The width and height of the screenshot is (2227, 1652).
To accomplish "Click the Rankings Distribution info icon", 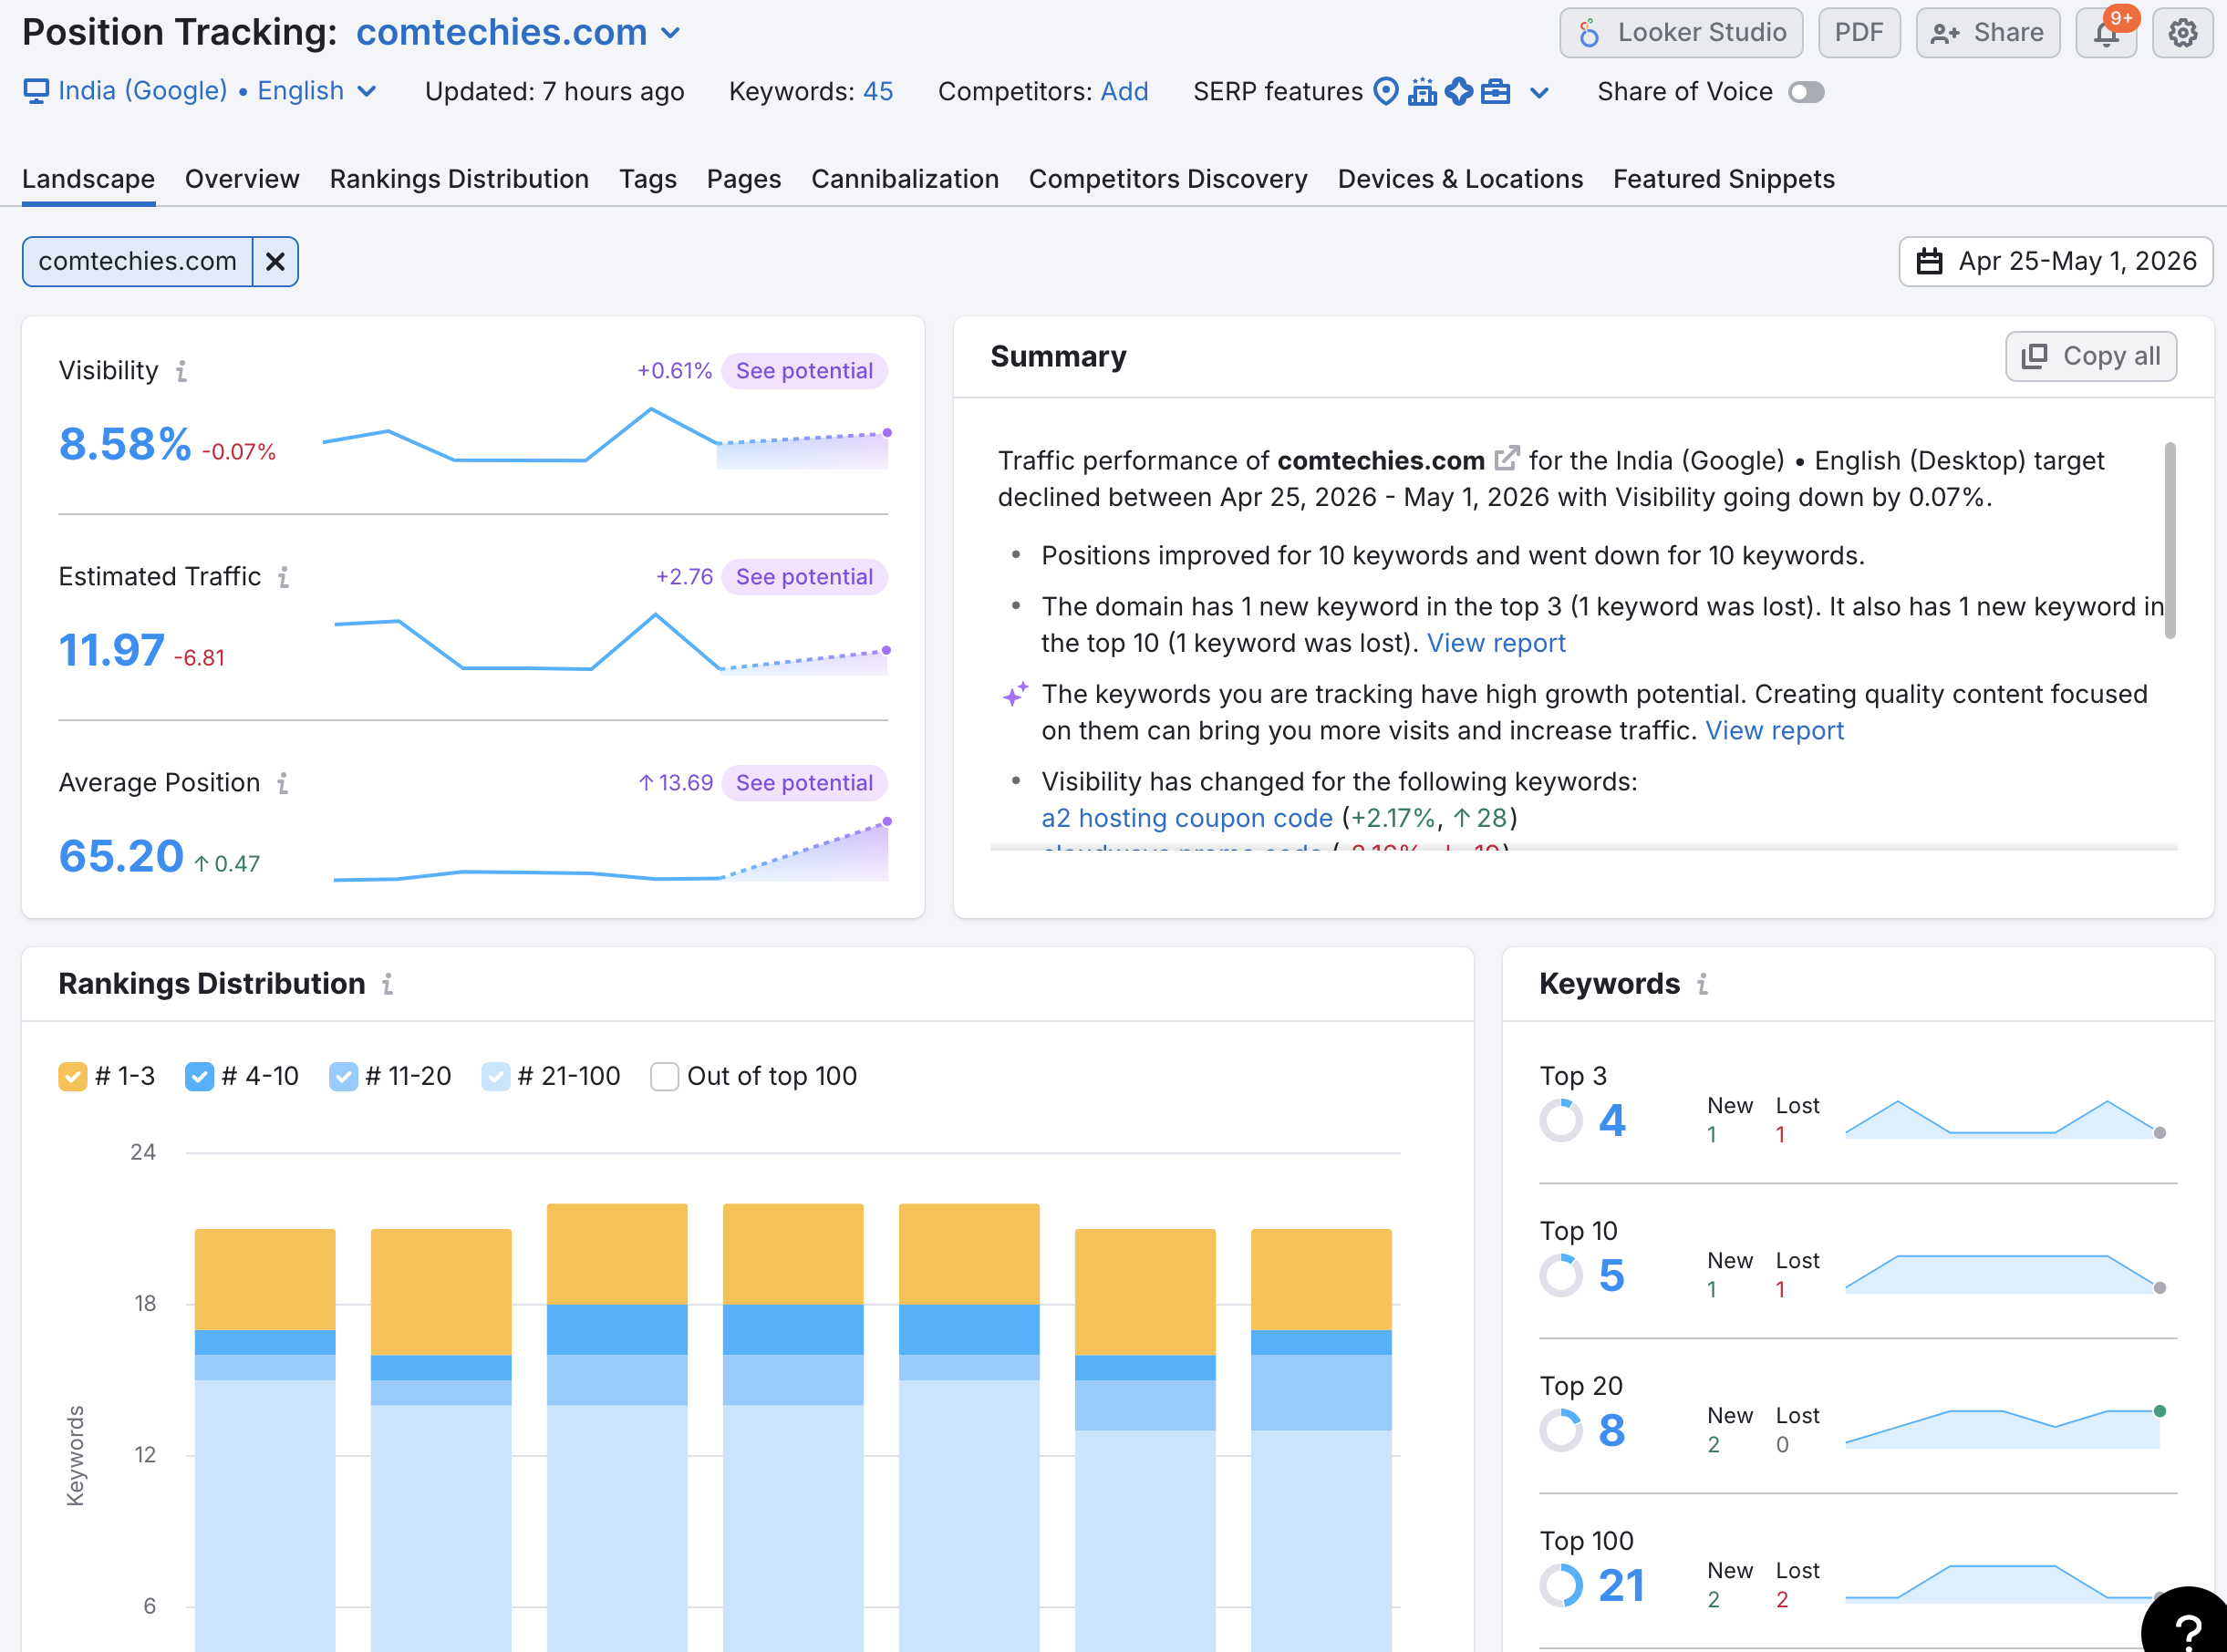I will pos(388,984).
